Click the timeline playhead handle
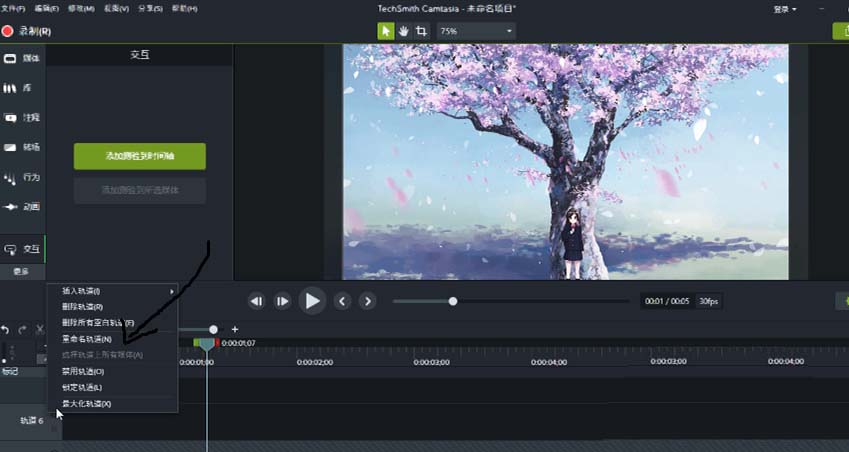 pyautogui.click(x=206, y=344)
